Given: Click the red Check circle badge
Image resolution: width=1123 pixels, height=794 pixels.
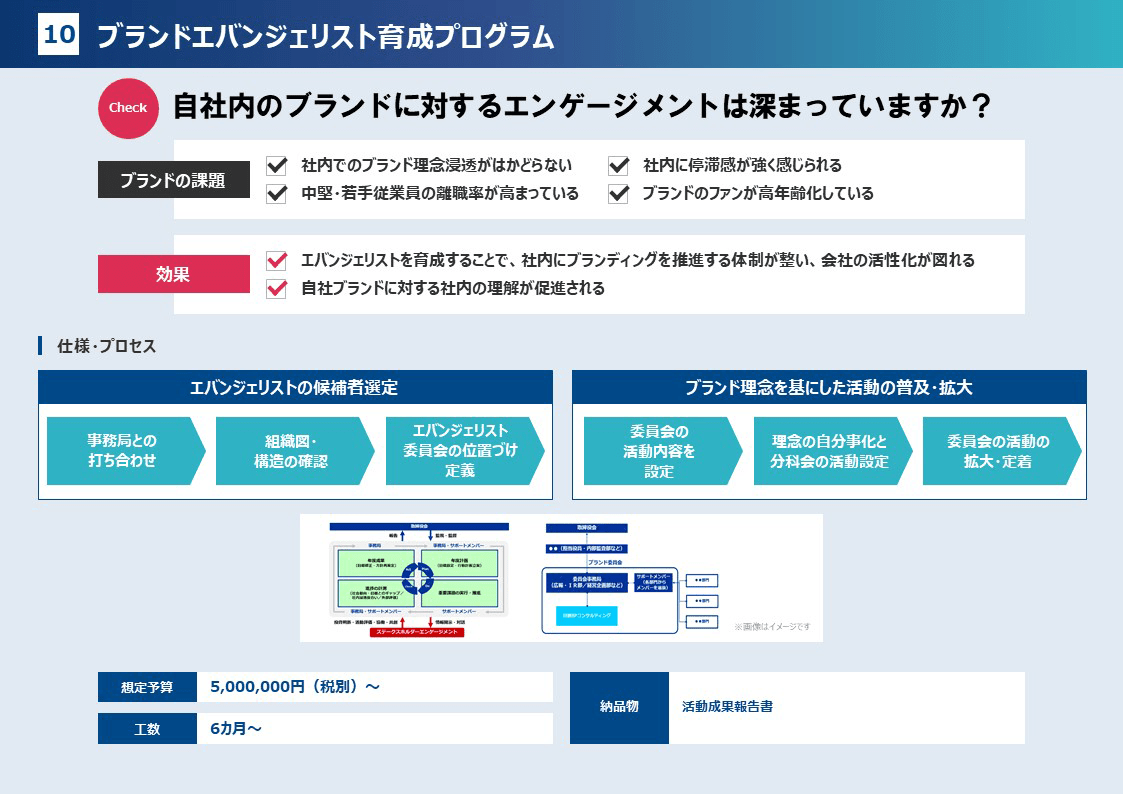Looking at the screenshot, I should pyautogui.click(x=128, y=108).
